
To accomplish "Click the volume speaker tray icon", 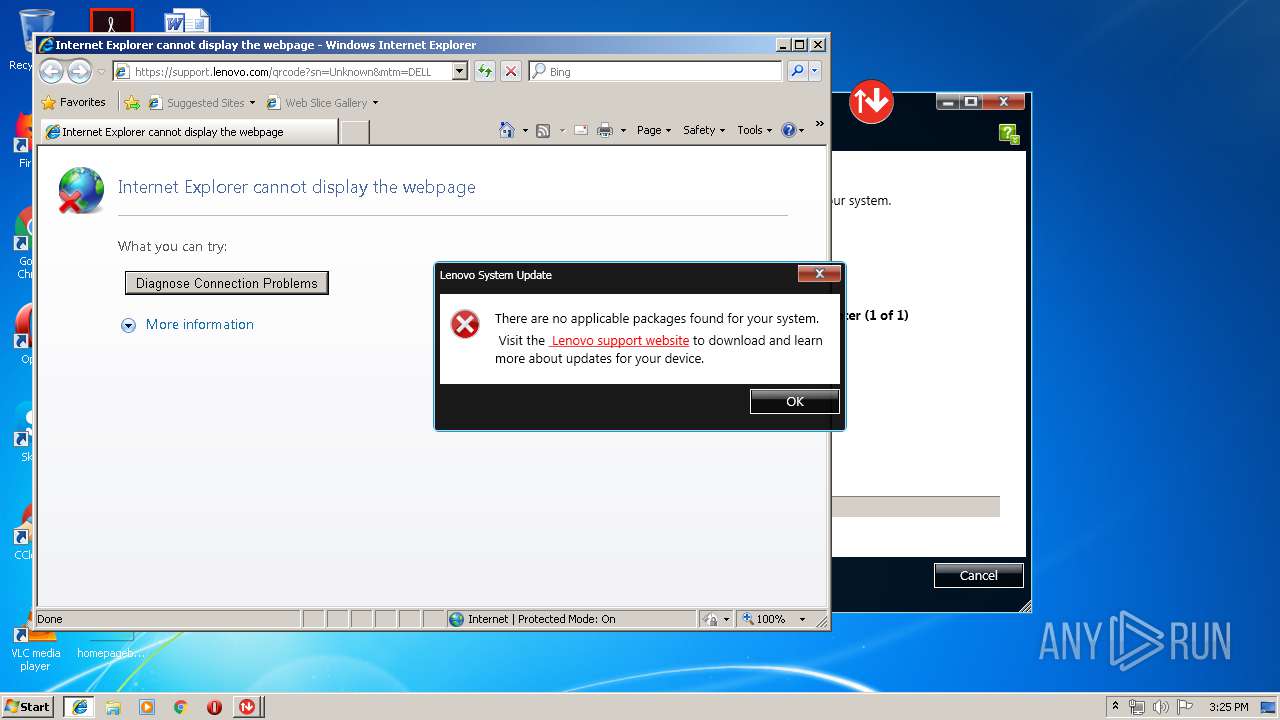I will 1160,707.
